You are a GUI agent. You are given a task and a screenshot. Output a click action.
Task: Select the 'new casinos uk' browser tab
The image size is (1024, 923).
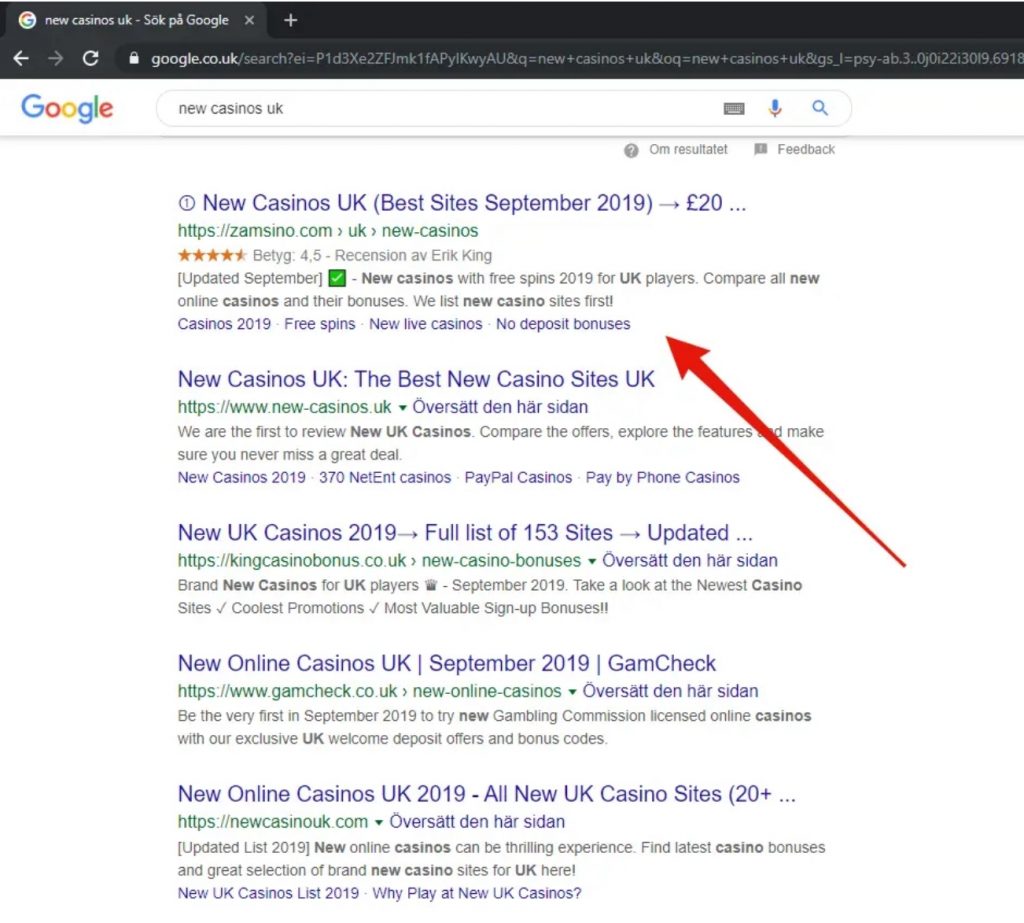coord(136,20)
